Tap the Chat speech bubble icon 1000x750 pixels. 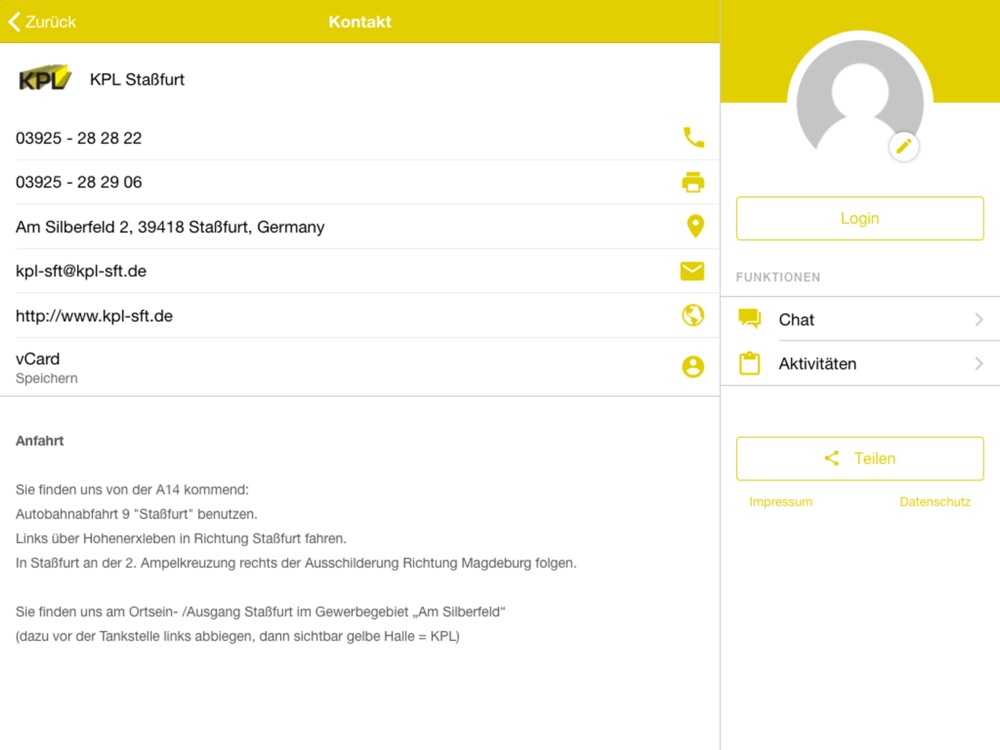(749, 318)
